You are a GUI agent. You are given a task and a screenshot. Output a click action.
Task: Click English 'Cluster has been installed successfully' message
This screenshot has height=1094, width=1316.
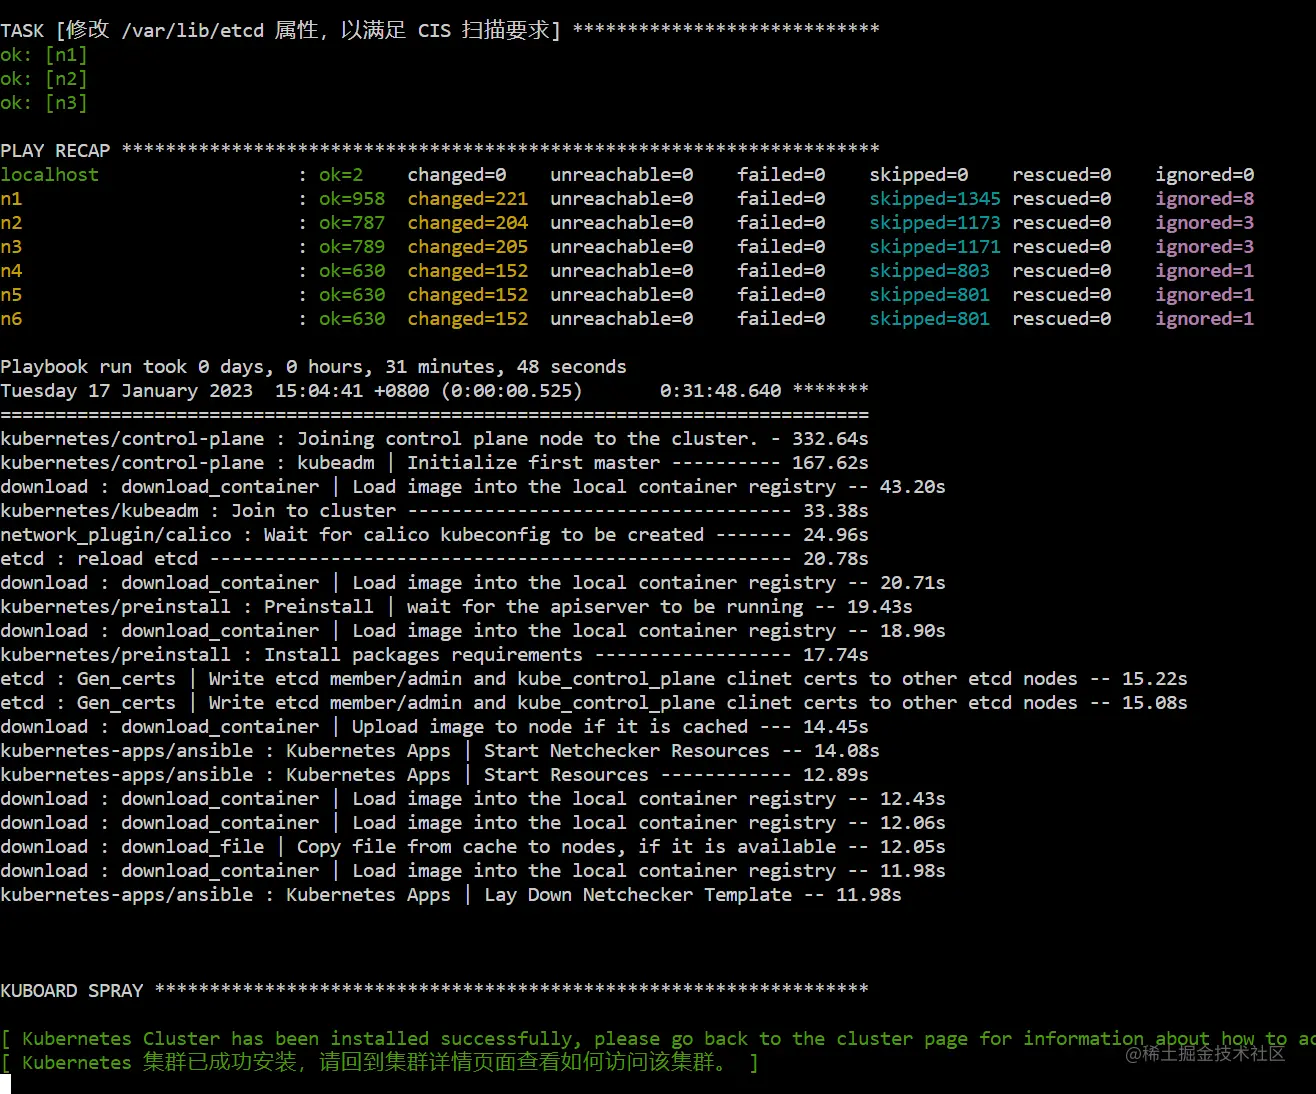(658, 1039)
